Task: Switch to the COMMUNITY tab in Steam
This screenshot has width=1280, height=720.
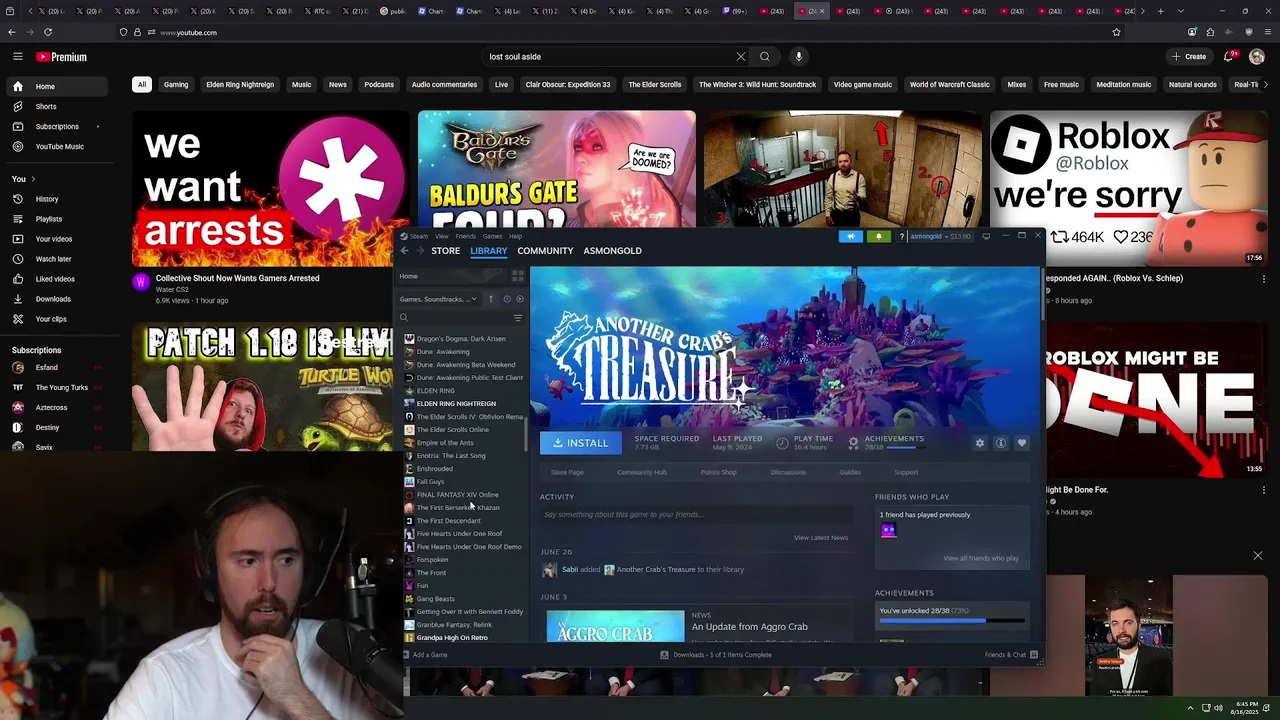Action: pos(545,251)
